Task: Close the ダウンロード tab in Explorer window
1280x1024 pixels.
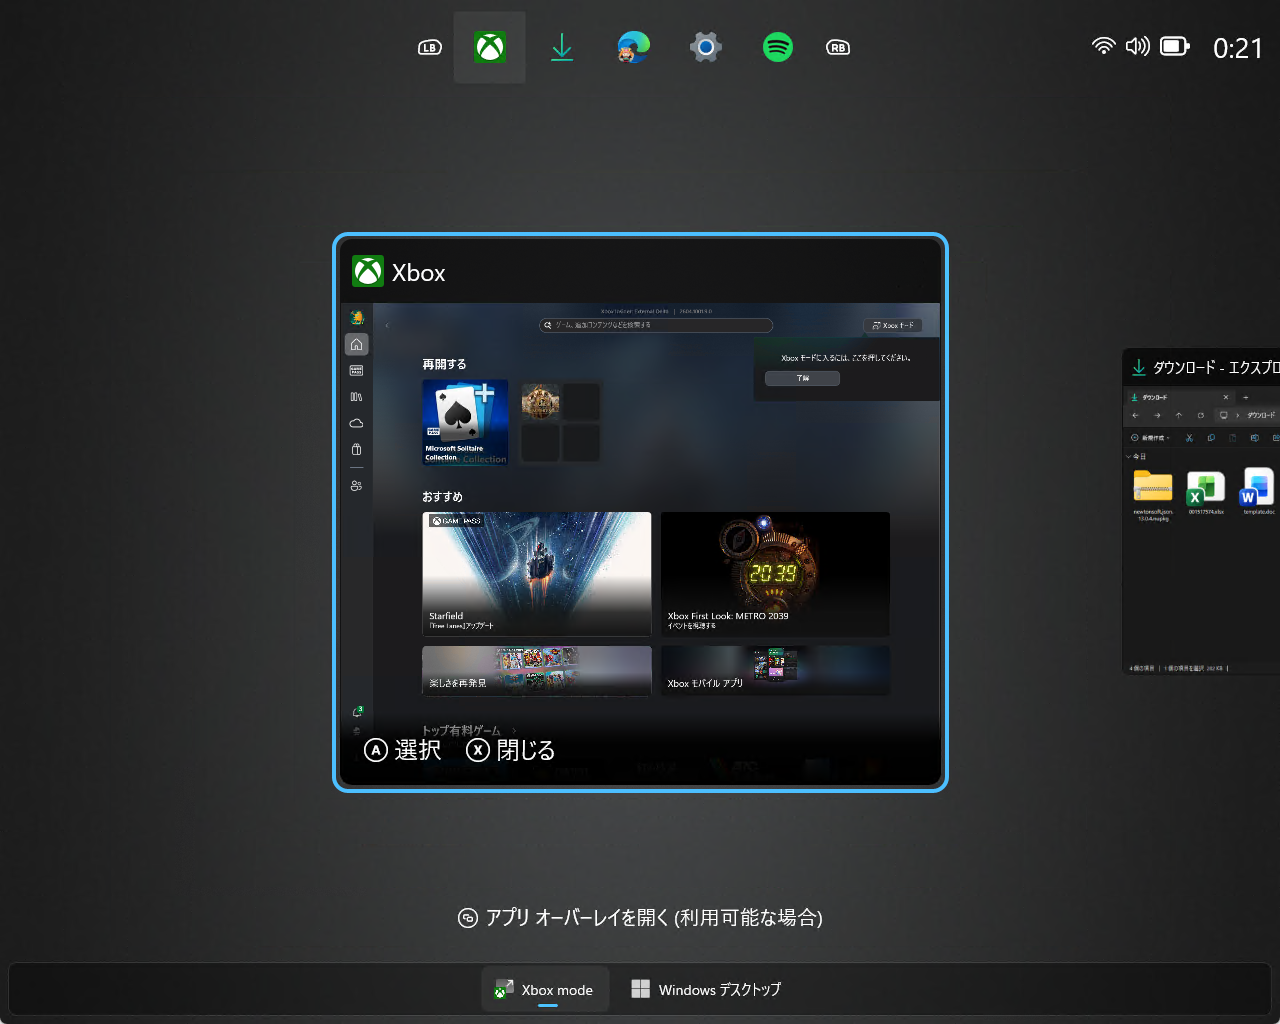Action: coord(1226,397)
